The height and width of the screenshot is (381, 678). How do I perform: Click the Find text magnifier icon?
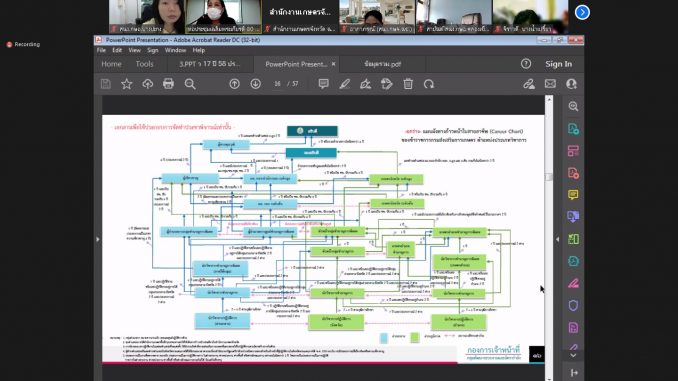tap(190, 84)
